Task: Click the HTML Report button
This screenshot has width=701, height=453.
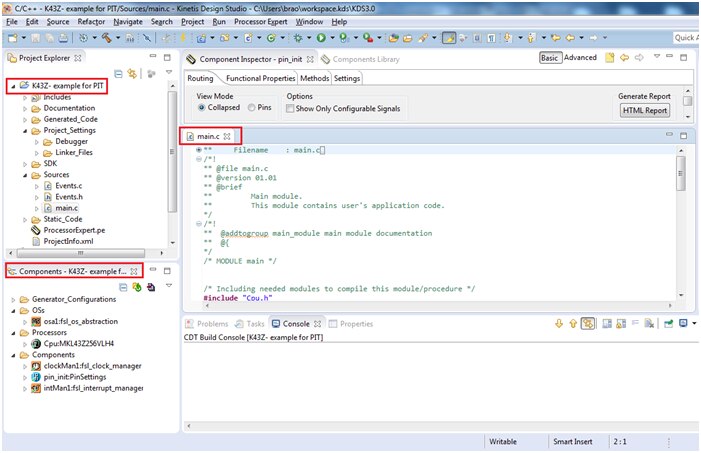Action: point(645,110)
